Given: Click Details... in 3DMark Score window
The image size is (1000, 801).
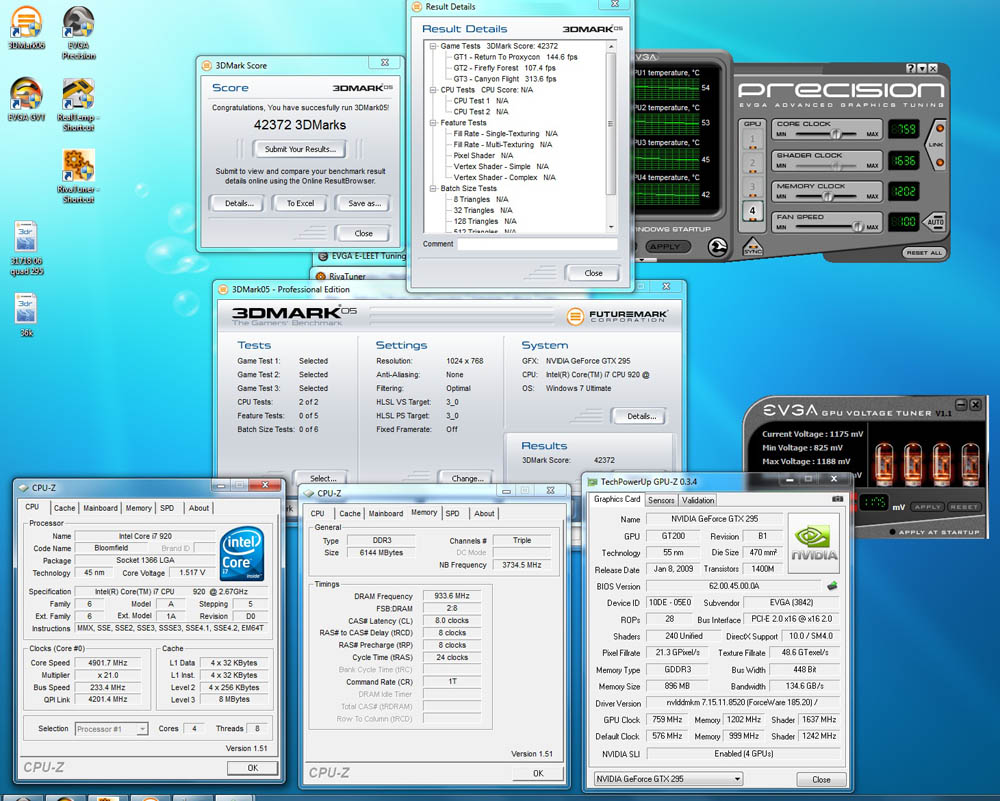Looking at the screenshot, I should coord(239,203).
